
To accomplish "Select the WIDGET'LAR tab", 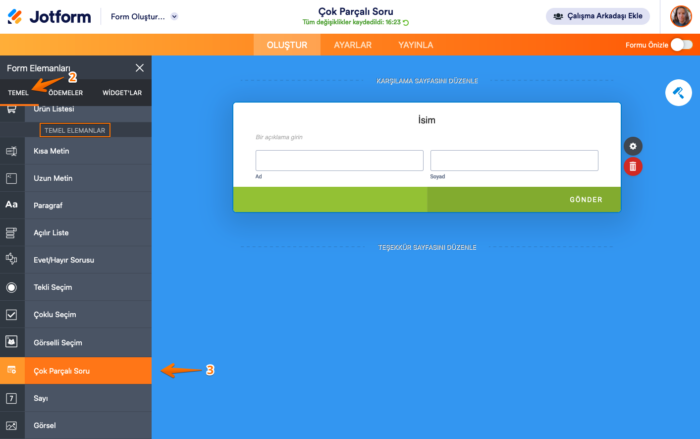I will click(122, 93).
